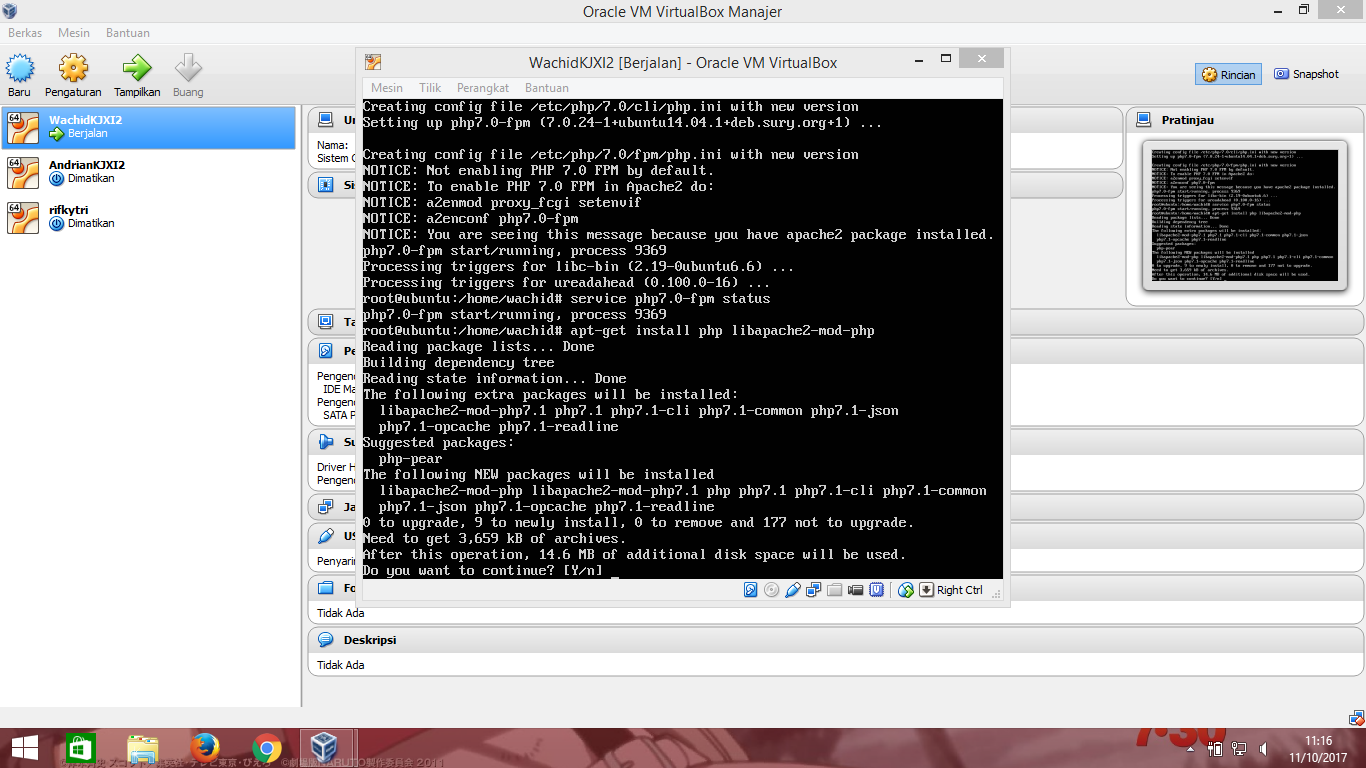Open Perangkat menu in the VM window
Image resolution: width=1366 pixels, height=768 pixels.
pyautogui.click(x=483, y=88)
